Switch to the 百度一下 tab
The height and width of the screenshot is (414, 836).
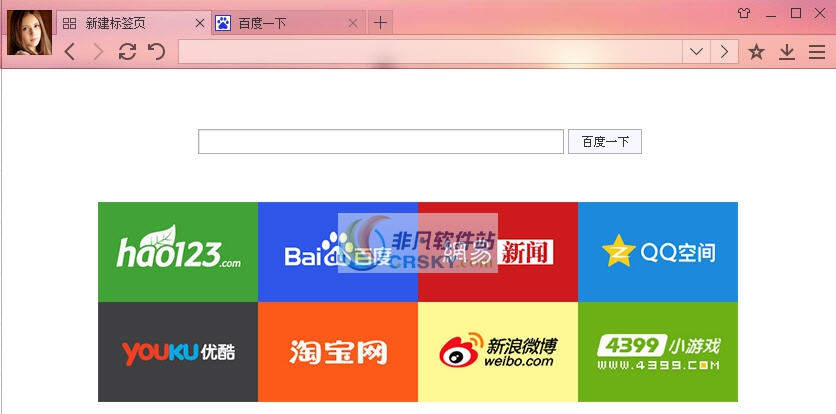point(288,23)
